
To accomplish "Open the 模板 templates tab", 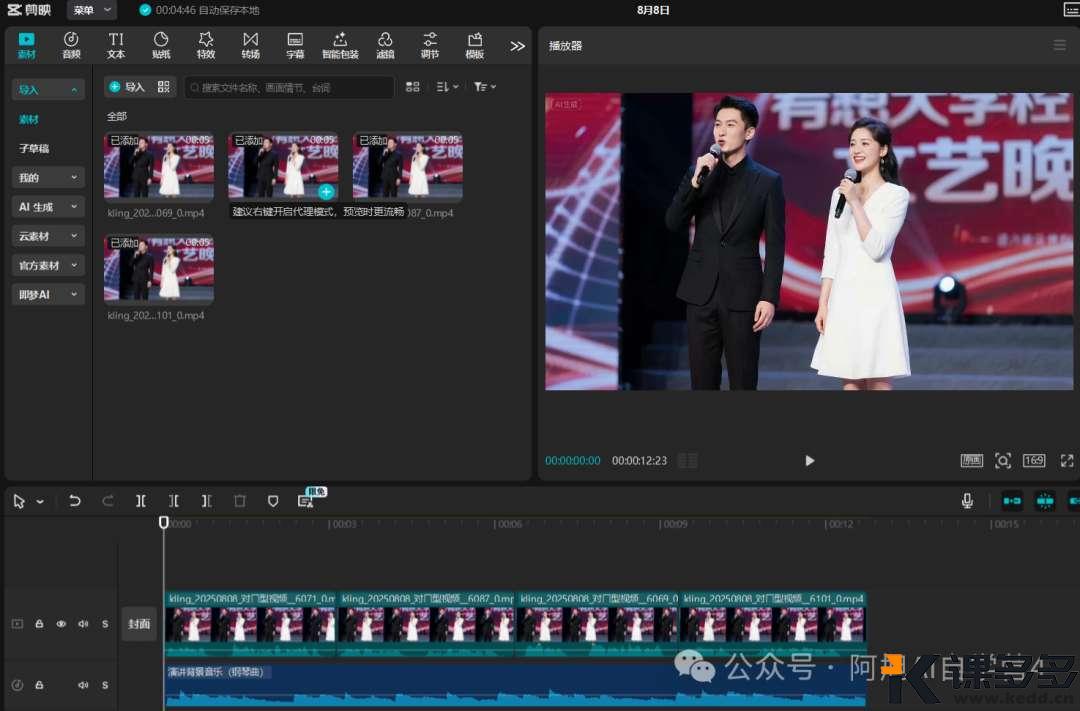I will tap(475, 45).
